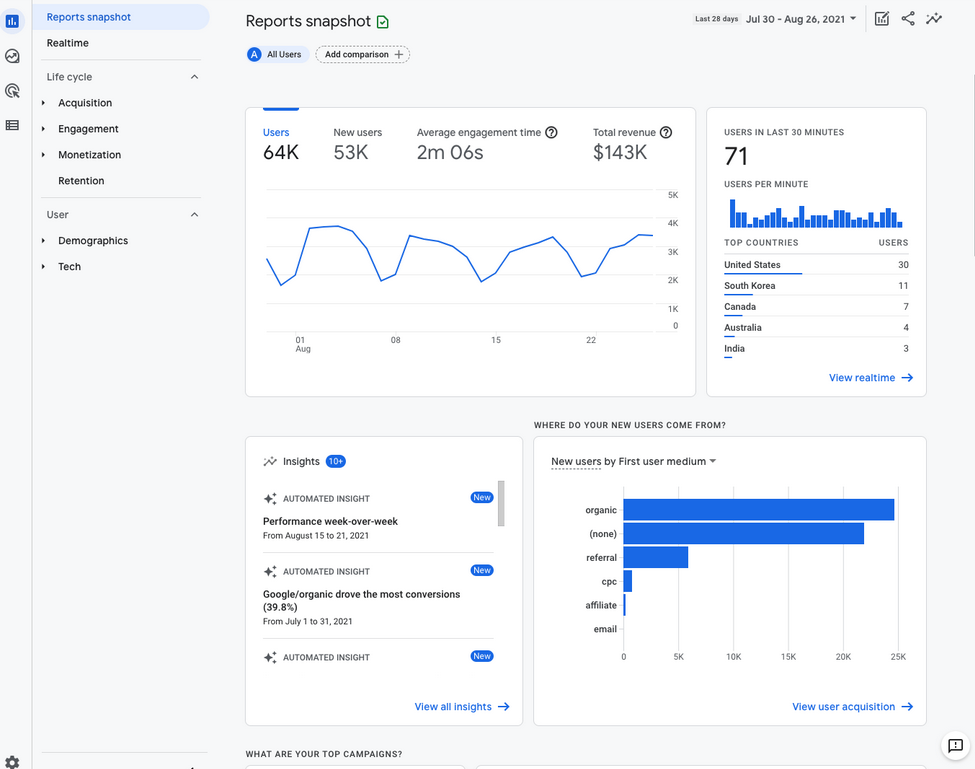Viewport: 975px width, 769px height.
Task: Collapse the Life cycle section
Action: click(194, 77)
